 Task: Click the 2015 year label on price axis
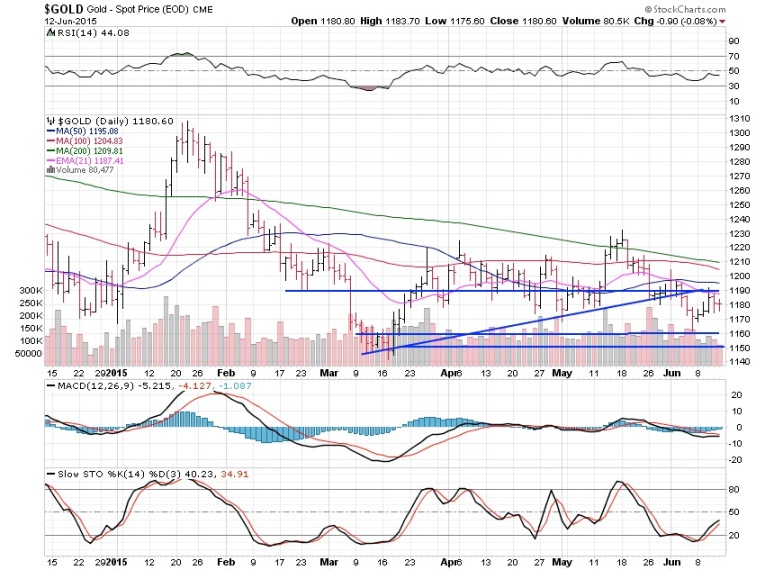pyautogui.click(x=117, y=373)
